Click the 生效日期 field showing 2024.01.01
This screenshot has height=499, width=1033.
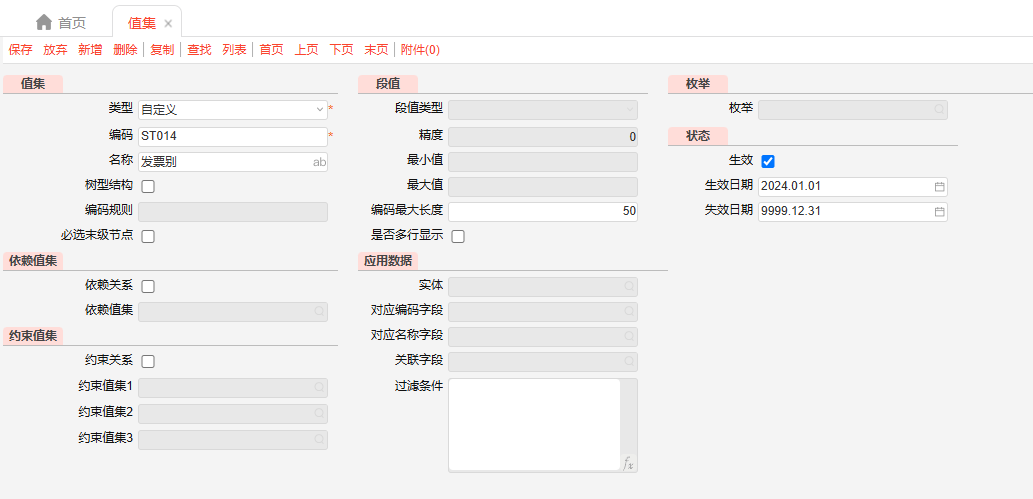852,187
